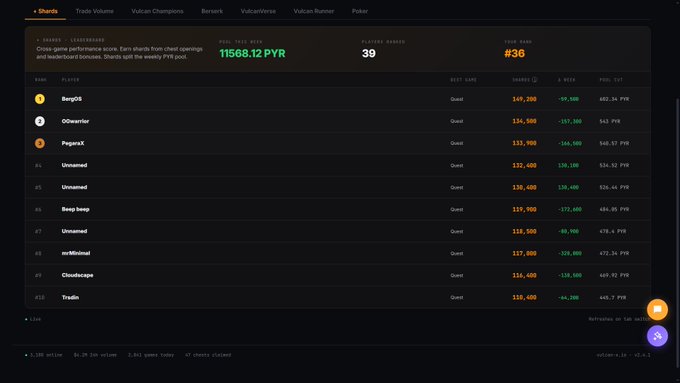Click Beep beep's weekly change value

point(569,210)
